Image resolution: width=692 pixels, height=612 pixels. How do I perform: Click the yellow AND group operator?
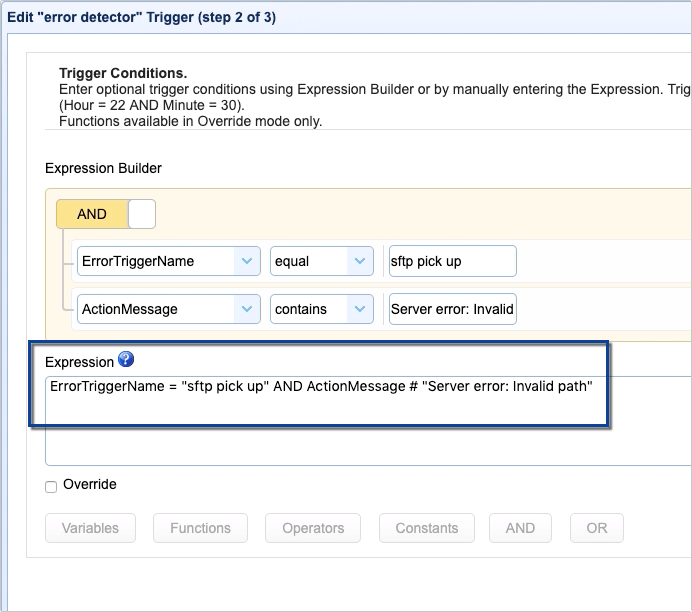(x=92, y=214)
